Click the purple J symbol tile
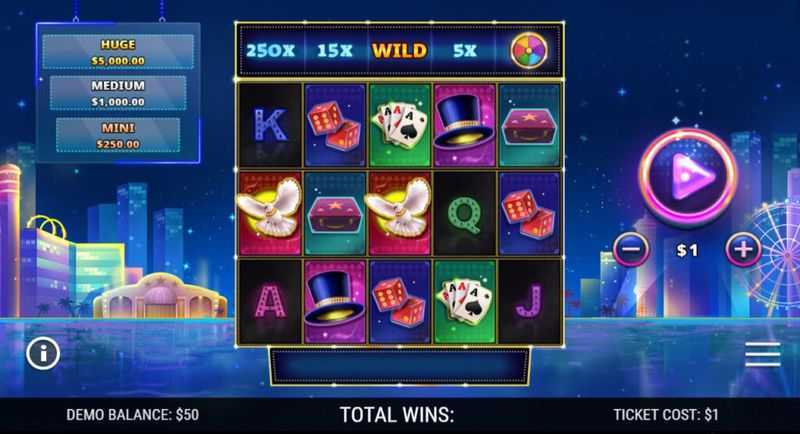This screenshot has width=800, height=434. click(529, 302)
